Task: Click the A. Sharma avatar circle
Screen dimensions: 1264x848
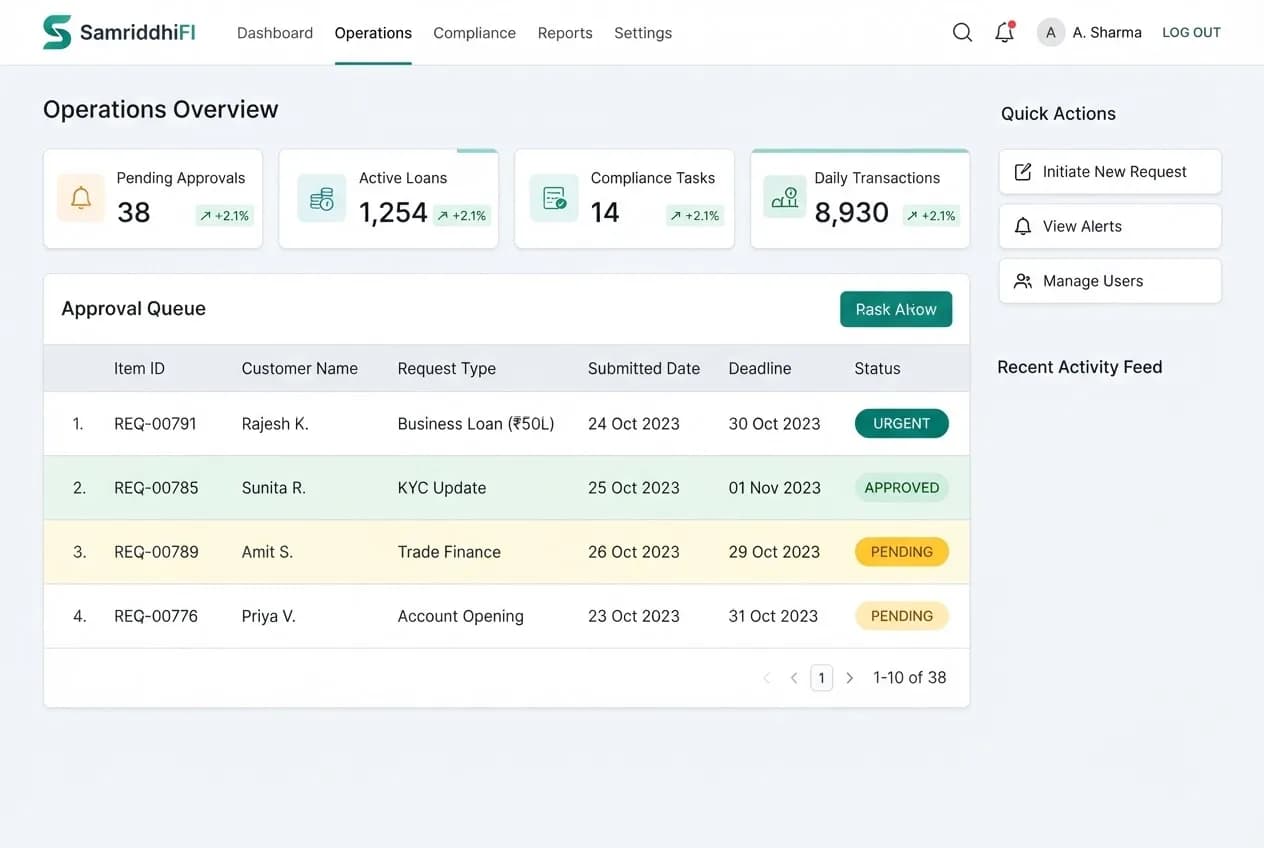Action: click(x=1050, y=33)
